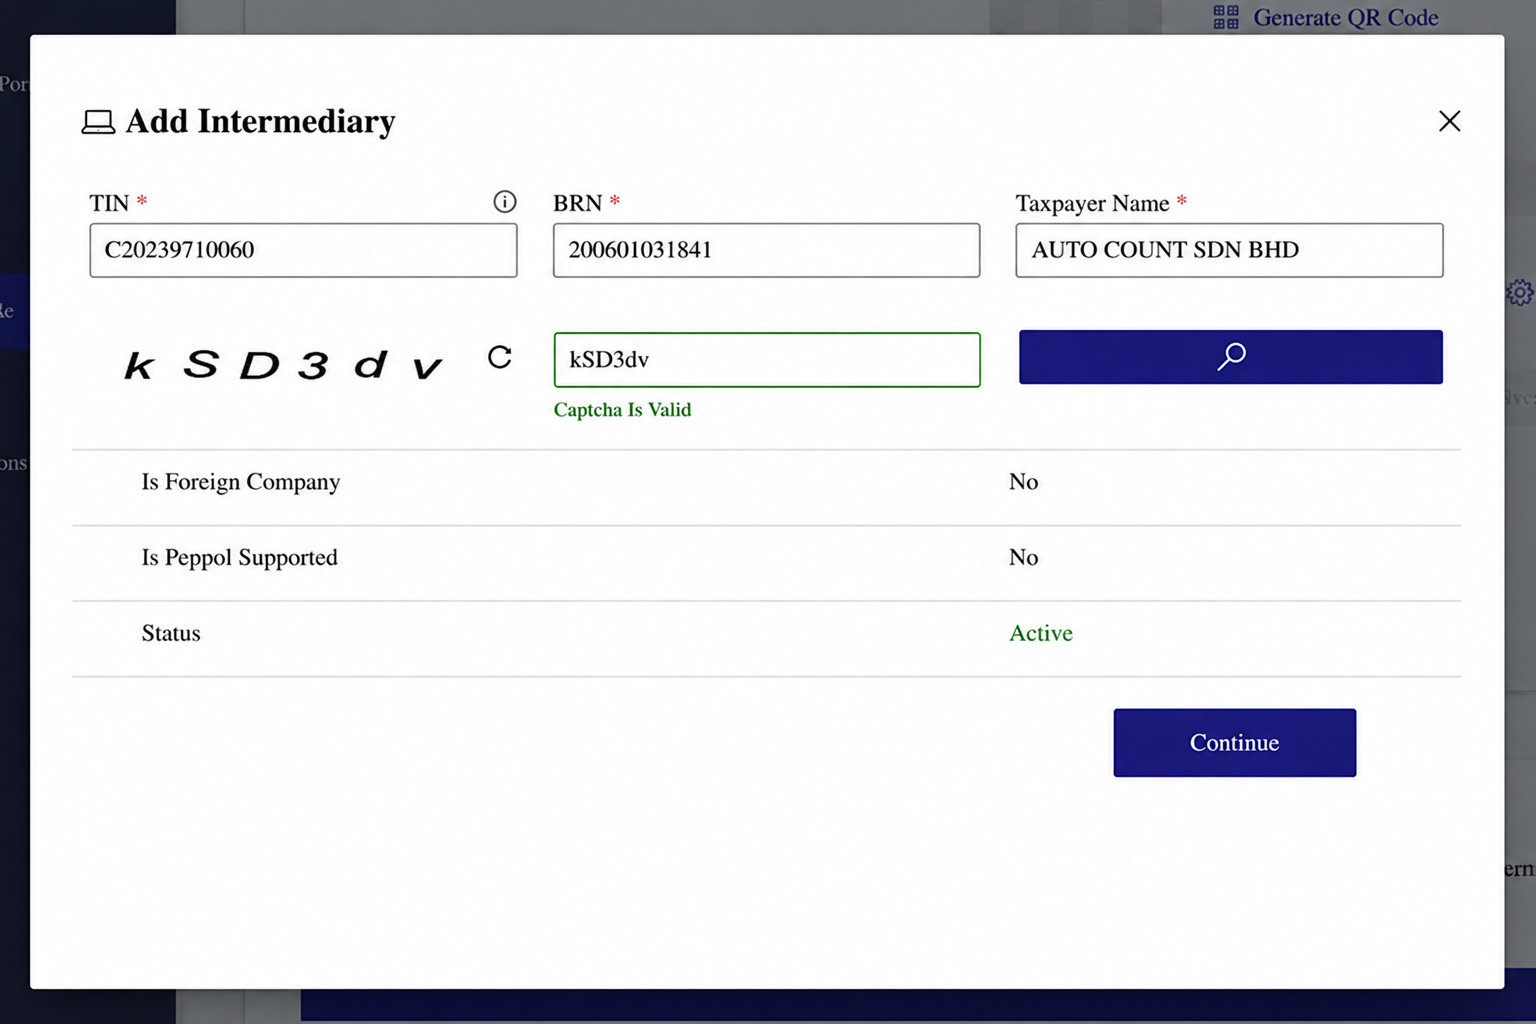This screenshot has height=1024, width=1536.
Task: Close the Add Intermediary dialog
Action: coord(1449,121)
